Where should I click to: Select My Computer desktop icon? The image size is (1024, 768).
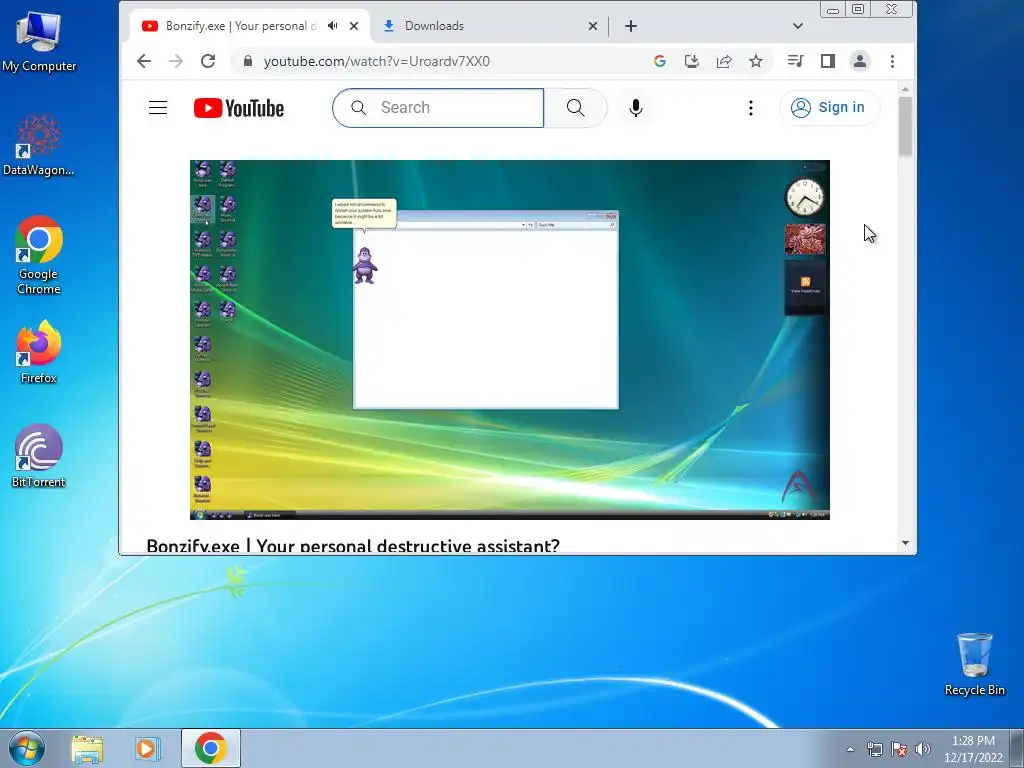coord(39,42)
